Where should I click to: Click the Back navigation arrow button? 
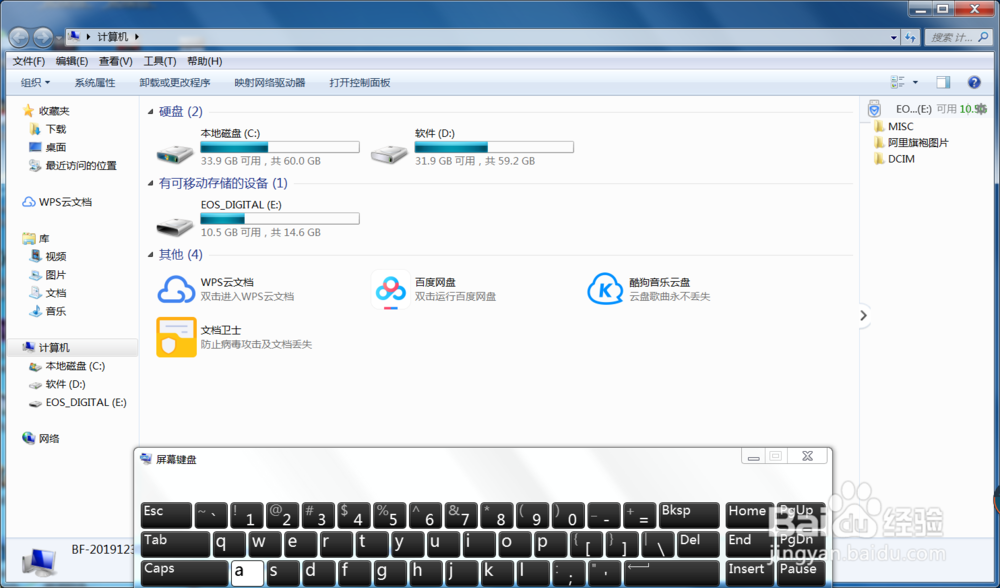point(19,37)
